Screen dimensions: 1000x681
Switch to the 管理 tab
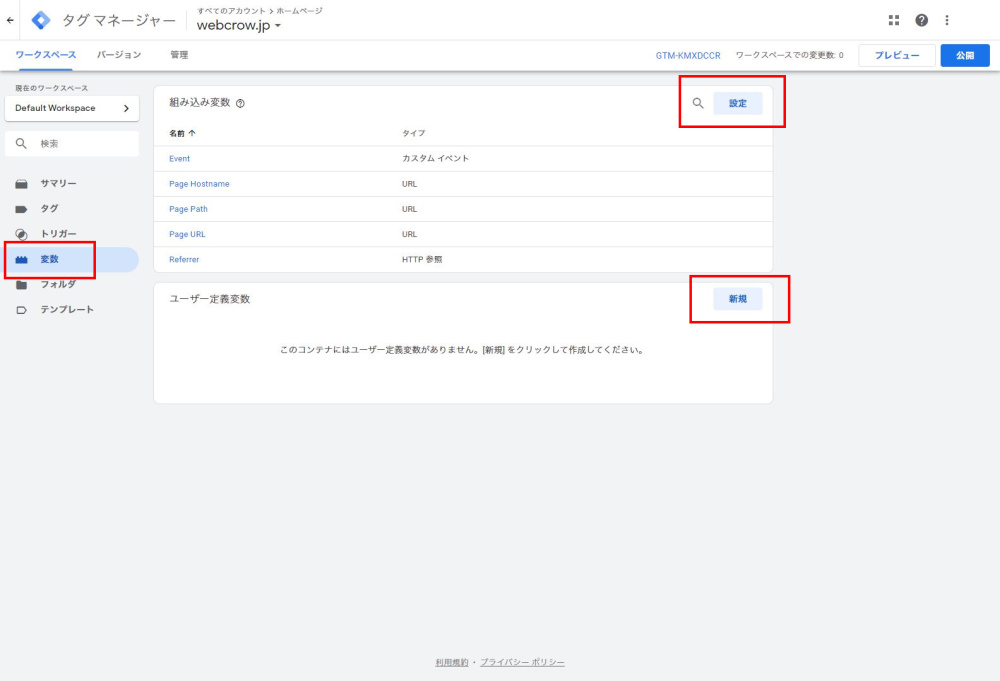179,55
